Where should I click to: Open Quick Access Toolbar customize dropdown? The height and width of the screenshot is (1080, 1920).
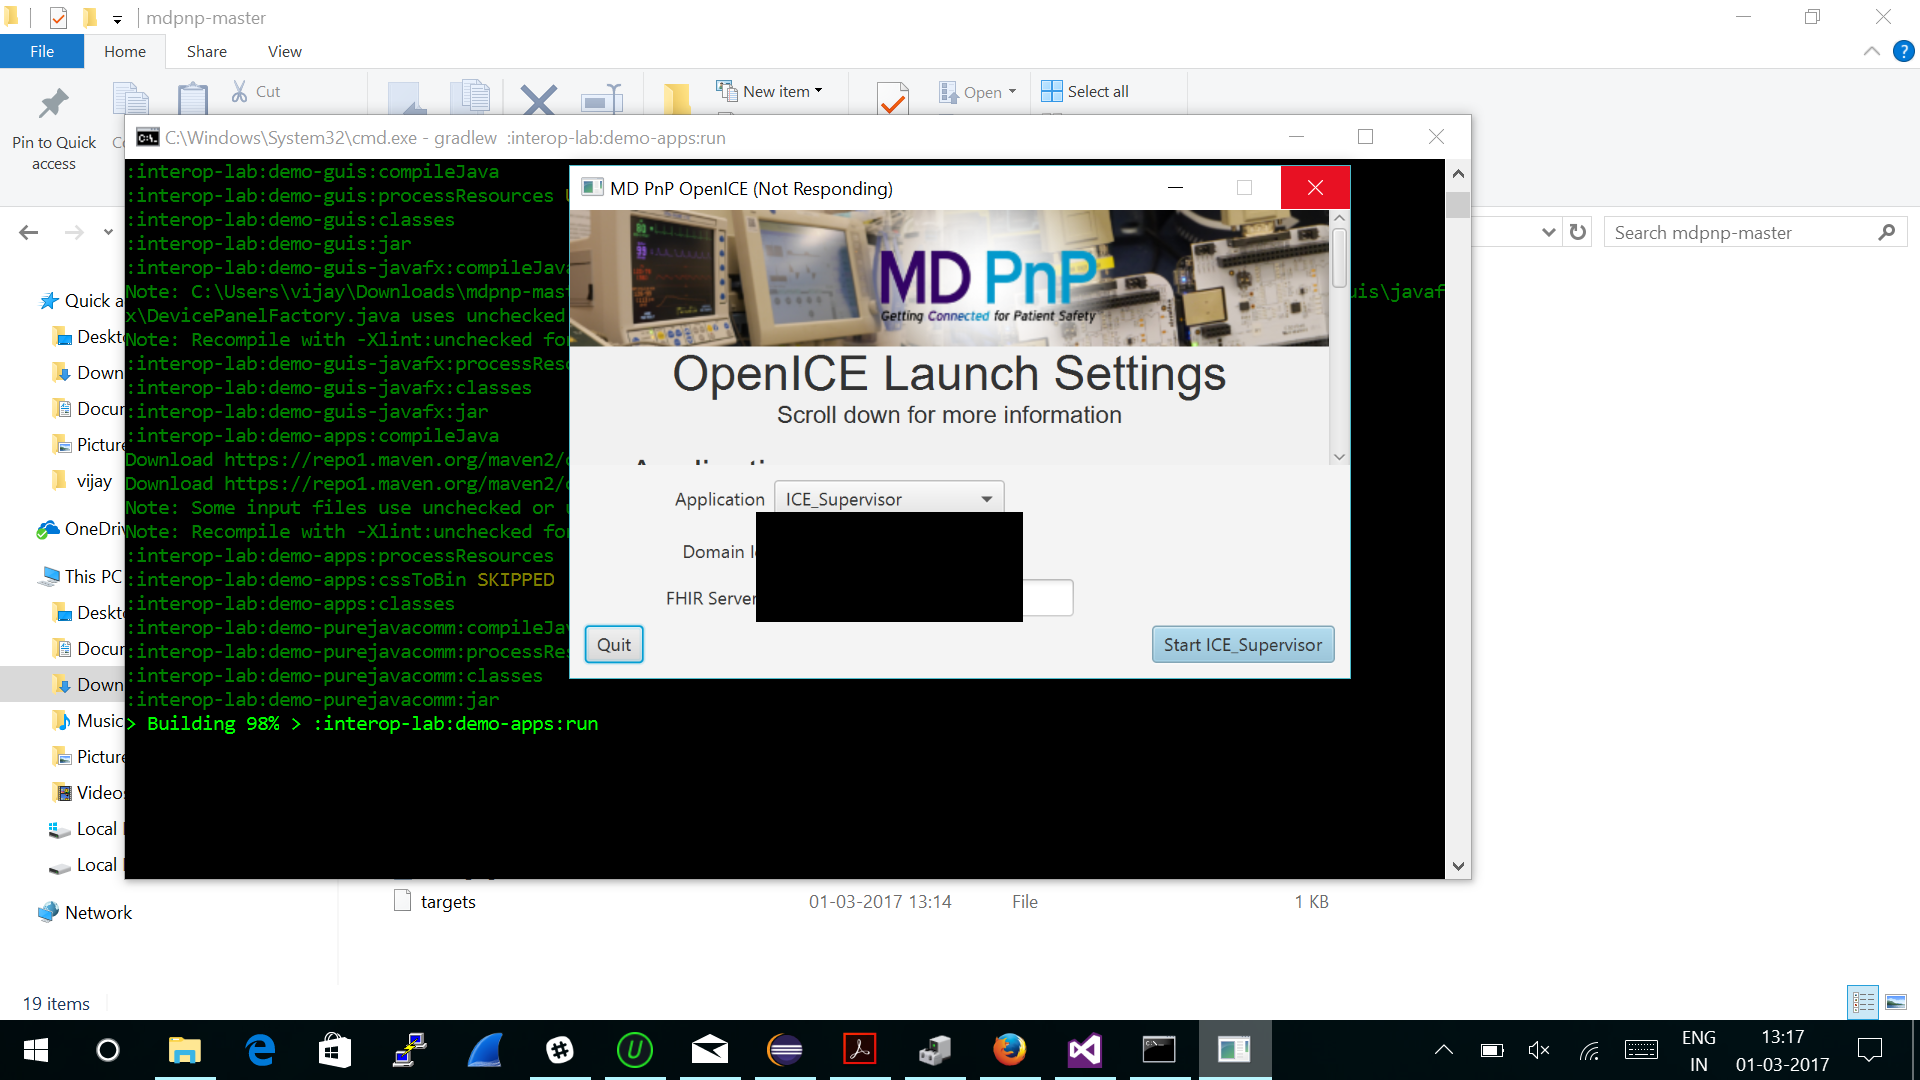pos(117,18)
